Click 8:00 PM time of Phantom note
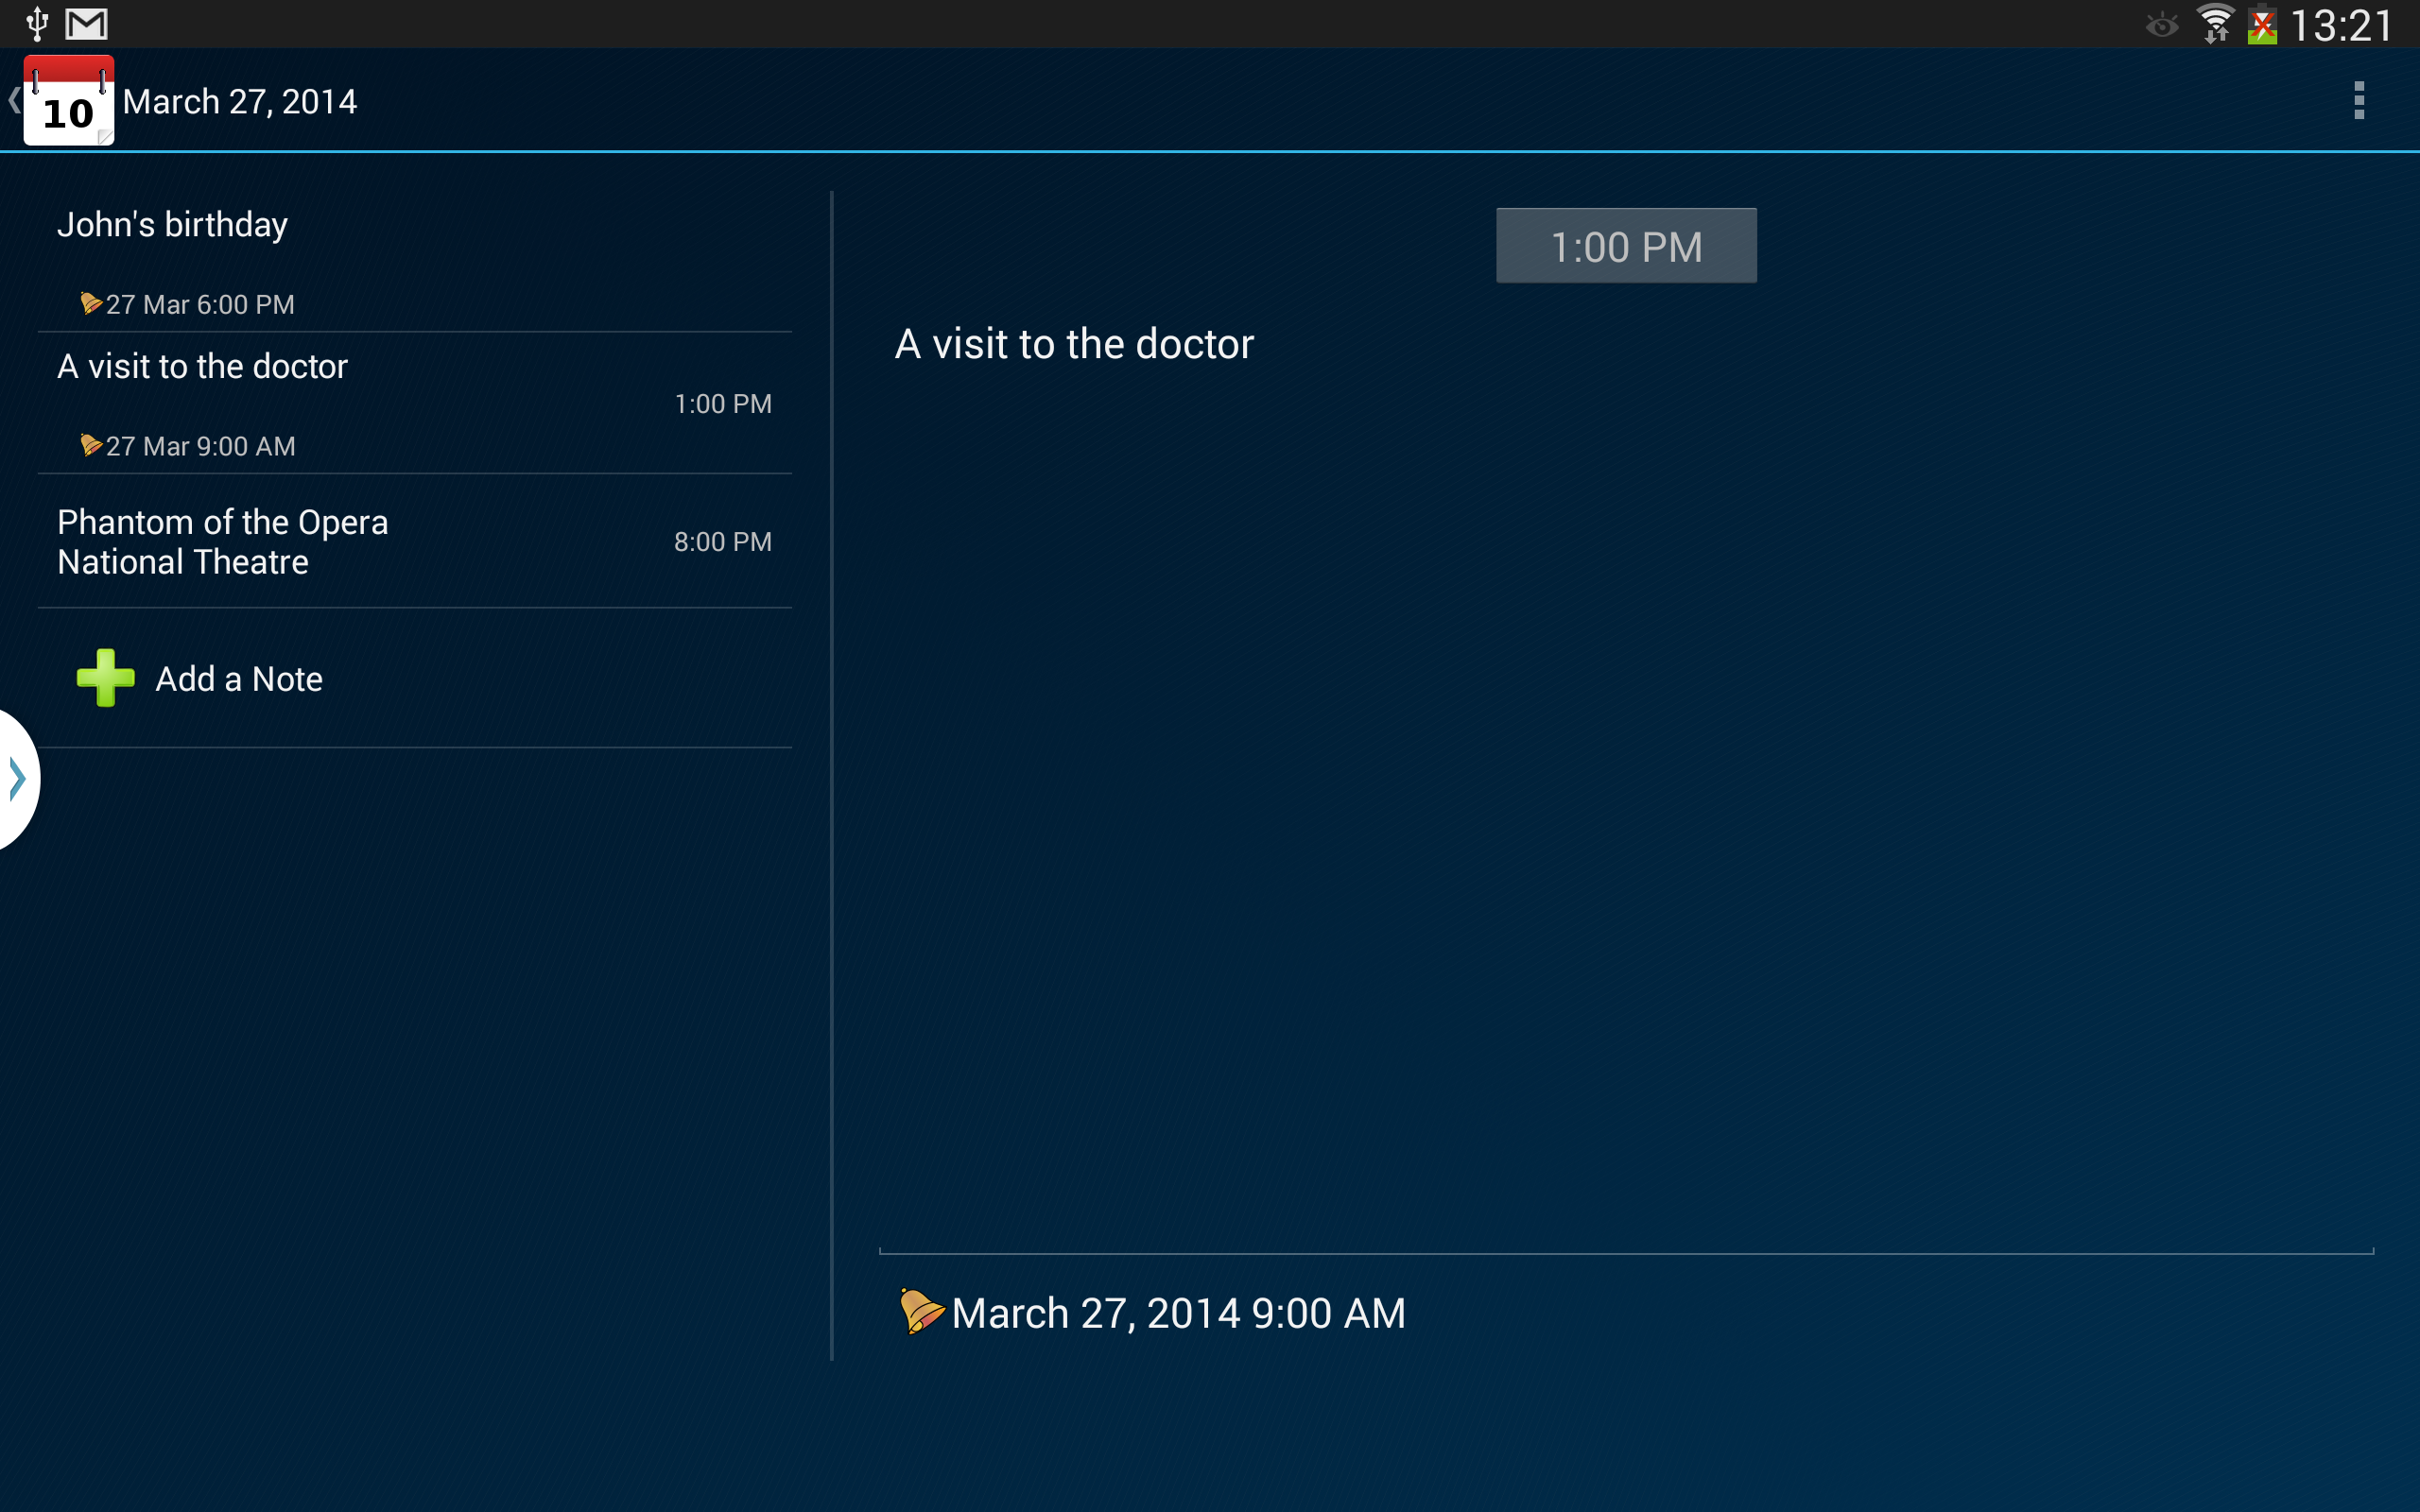 coord(722,542)
